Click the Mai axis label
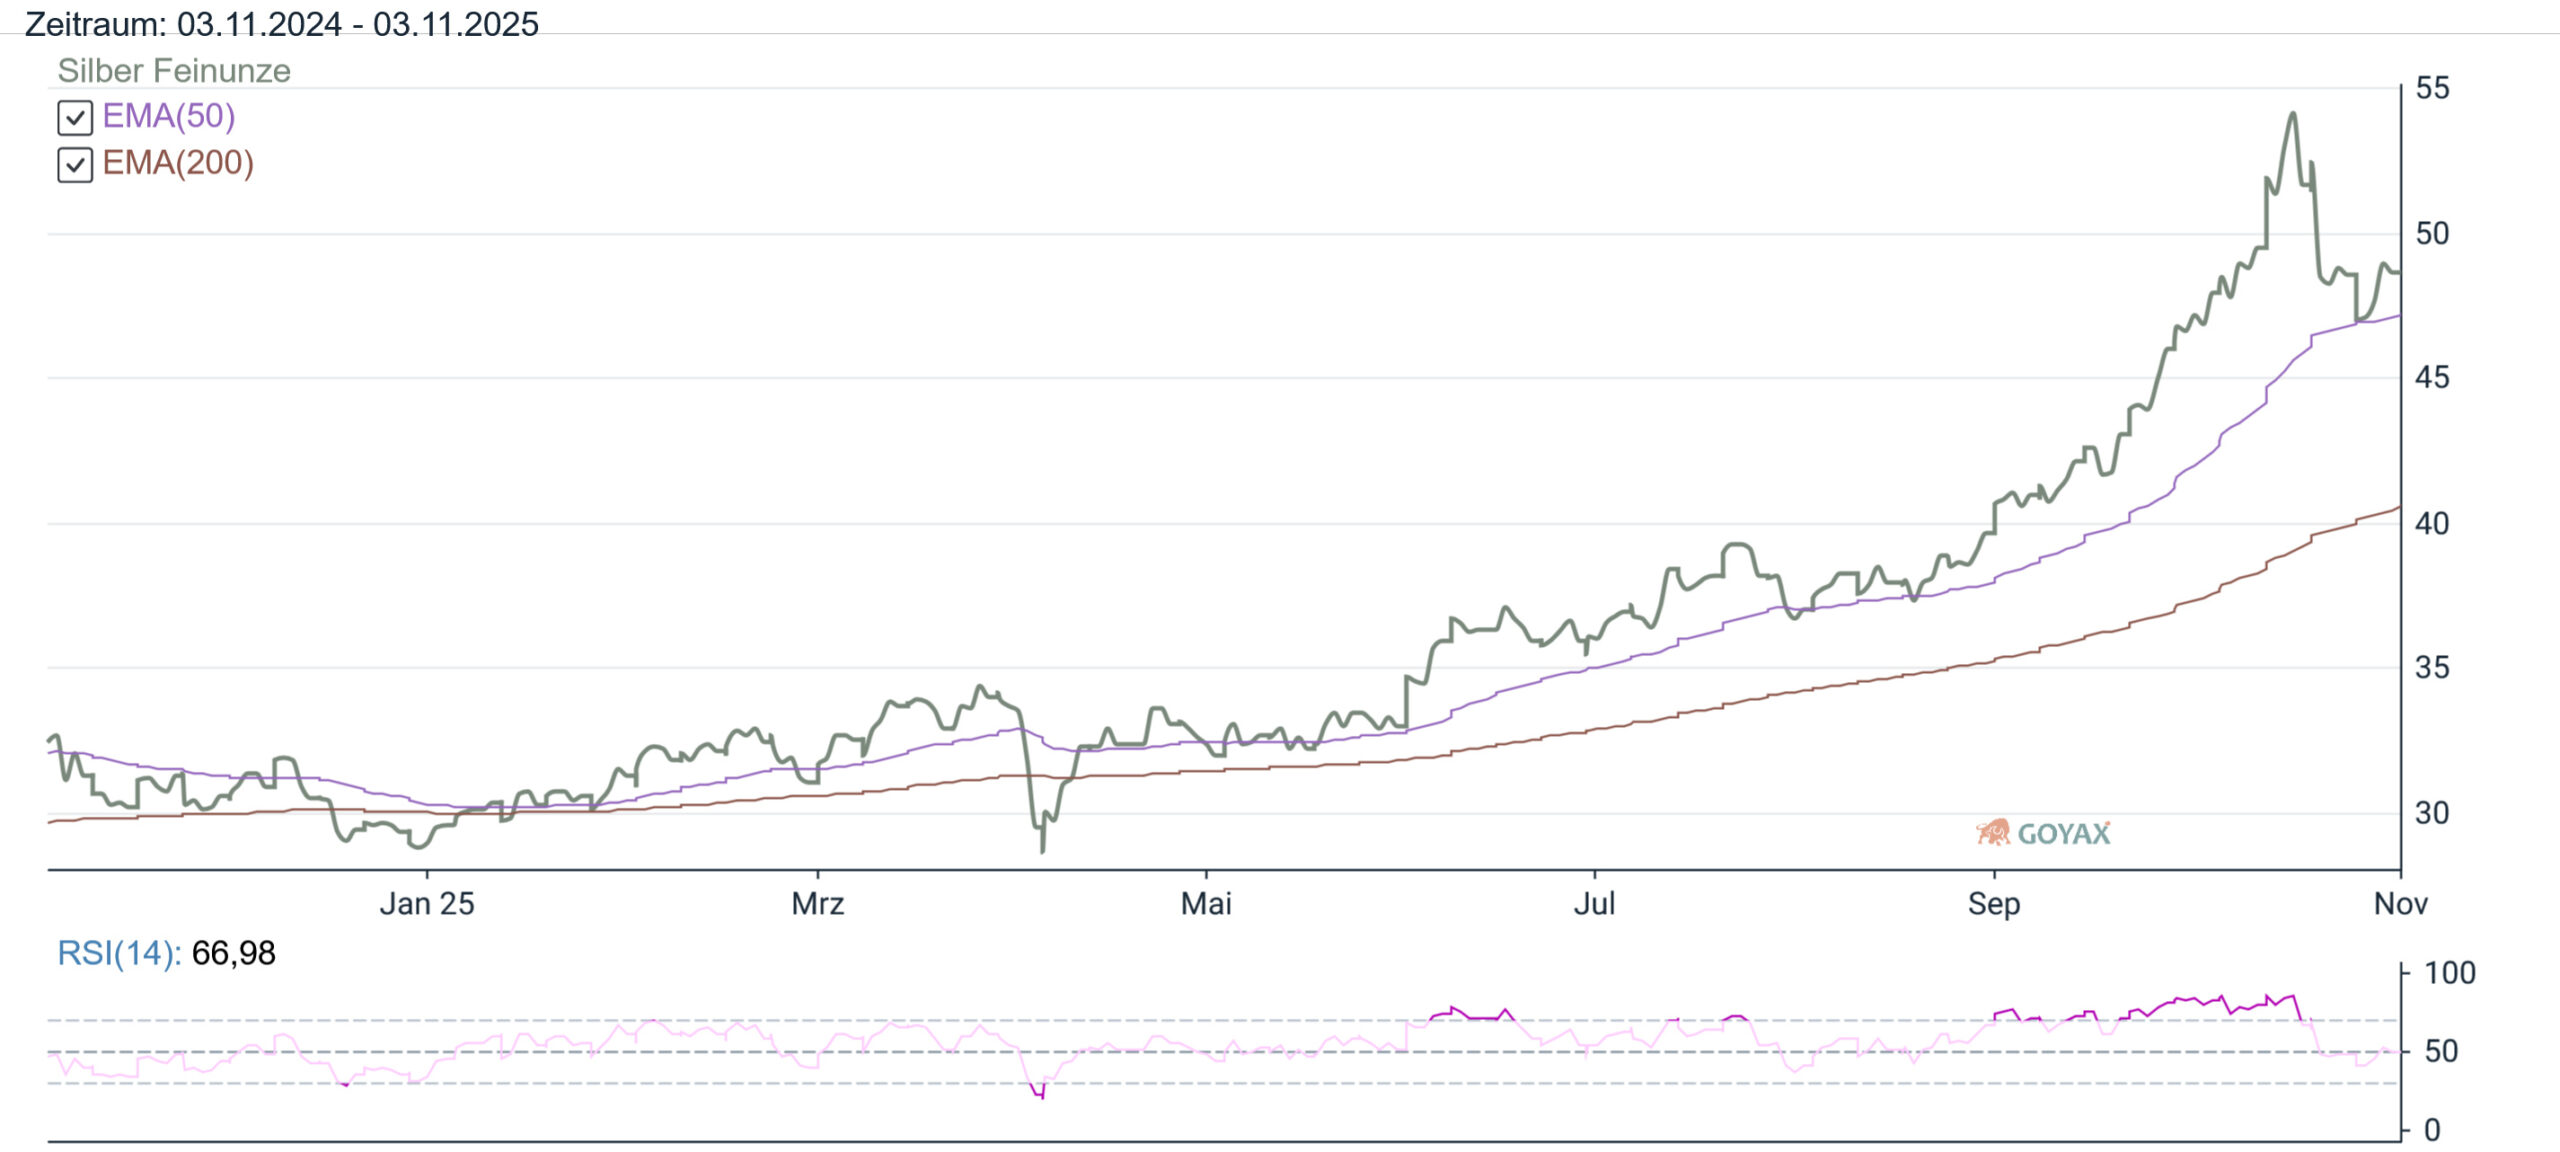The height and width of the screenshot is (1152, 2560). coord(1206,904)
